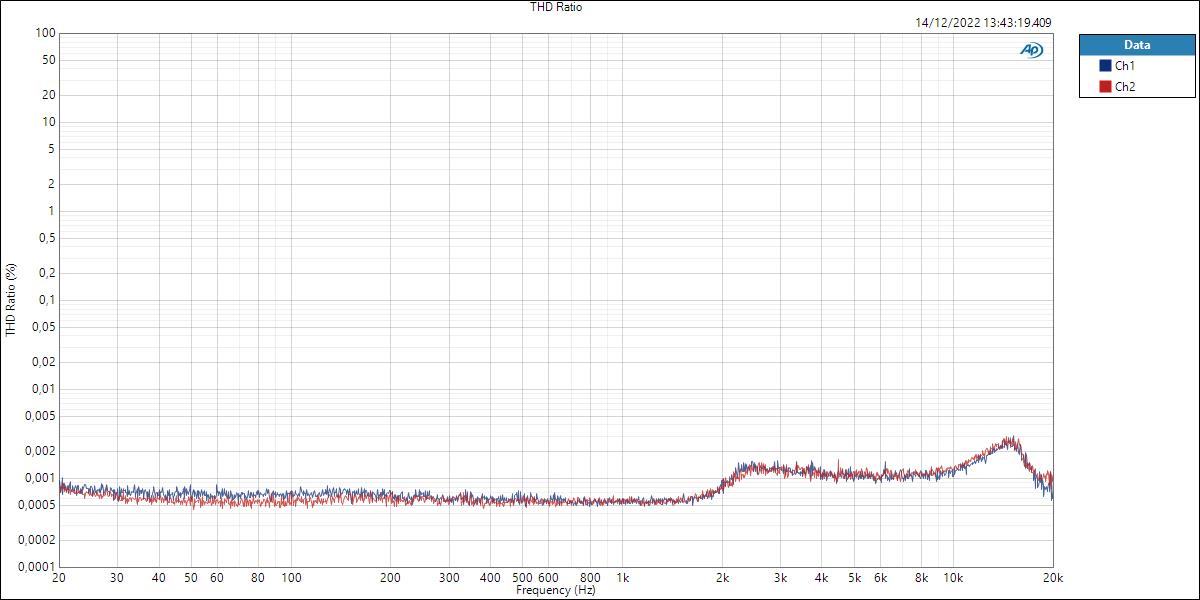Click the THD Ratio chart title
1200x600 pixels.
click(x=554, y=7)
